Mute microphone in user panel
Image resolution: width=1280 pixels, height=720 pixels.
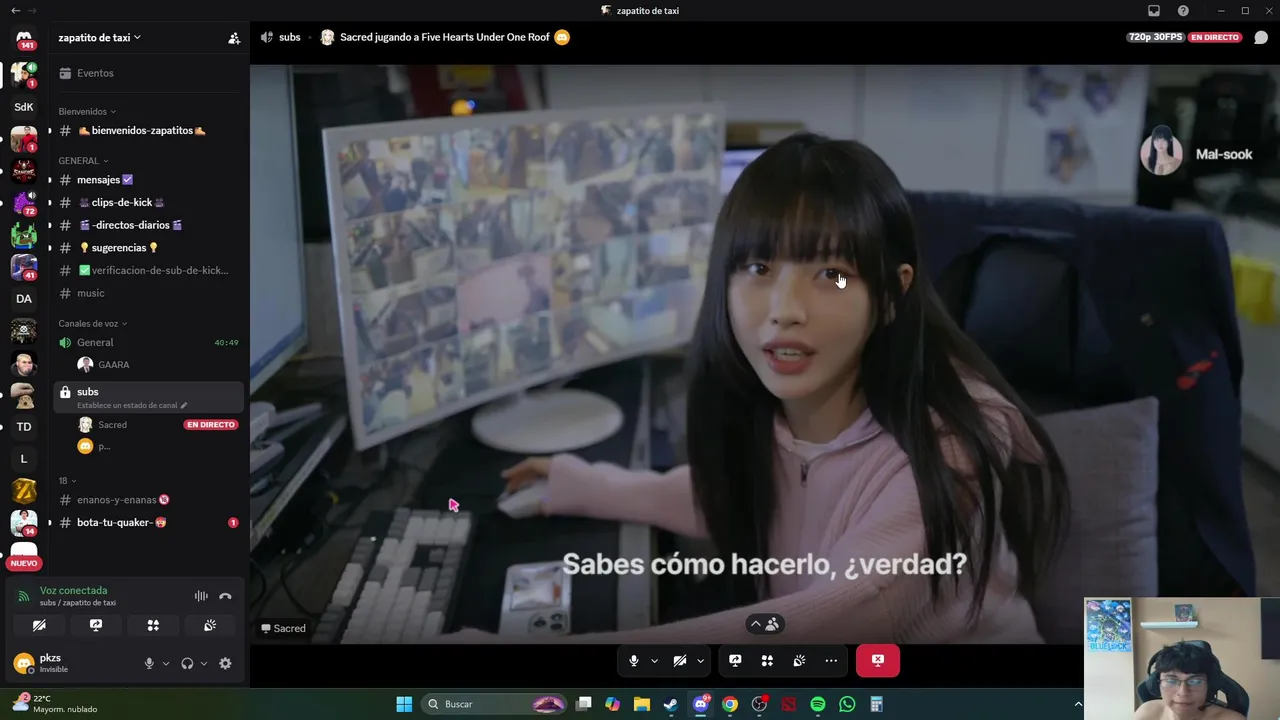pos(149,663)
